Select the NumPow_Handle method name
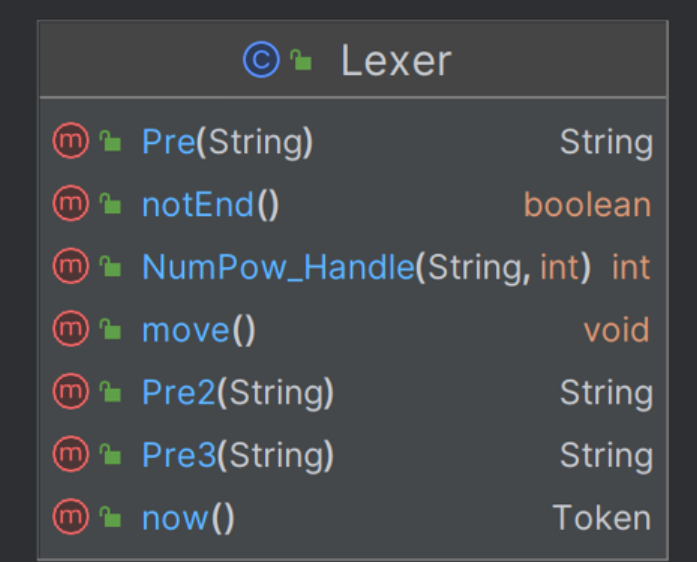Screen dimensions: 697x562 coord(278,268)
